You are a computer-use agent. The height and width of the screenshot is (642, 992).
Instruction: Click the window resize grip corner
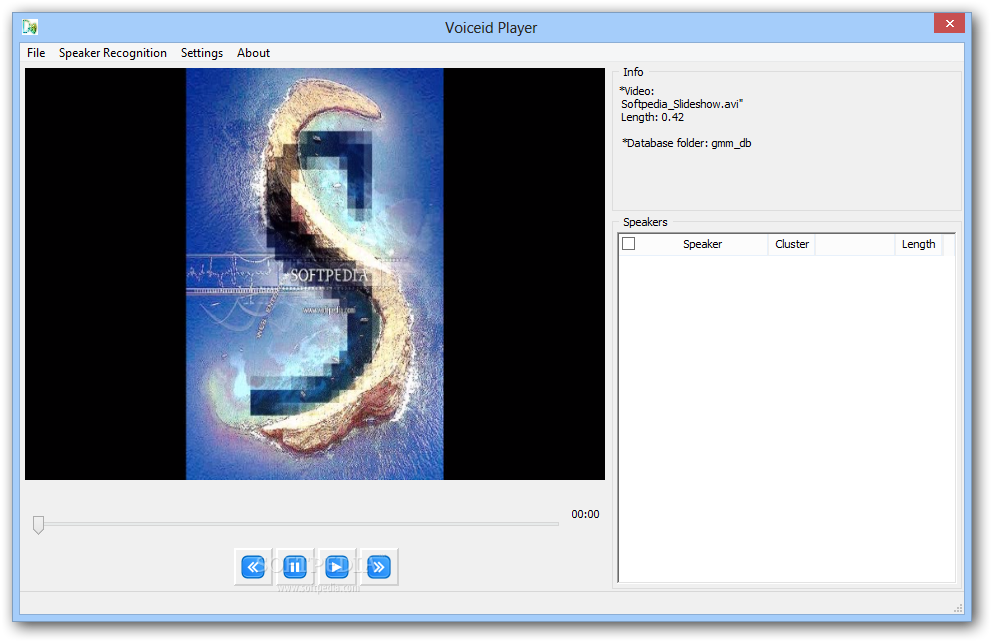pyautogui.click(x=958, y=608)
